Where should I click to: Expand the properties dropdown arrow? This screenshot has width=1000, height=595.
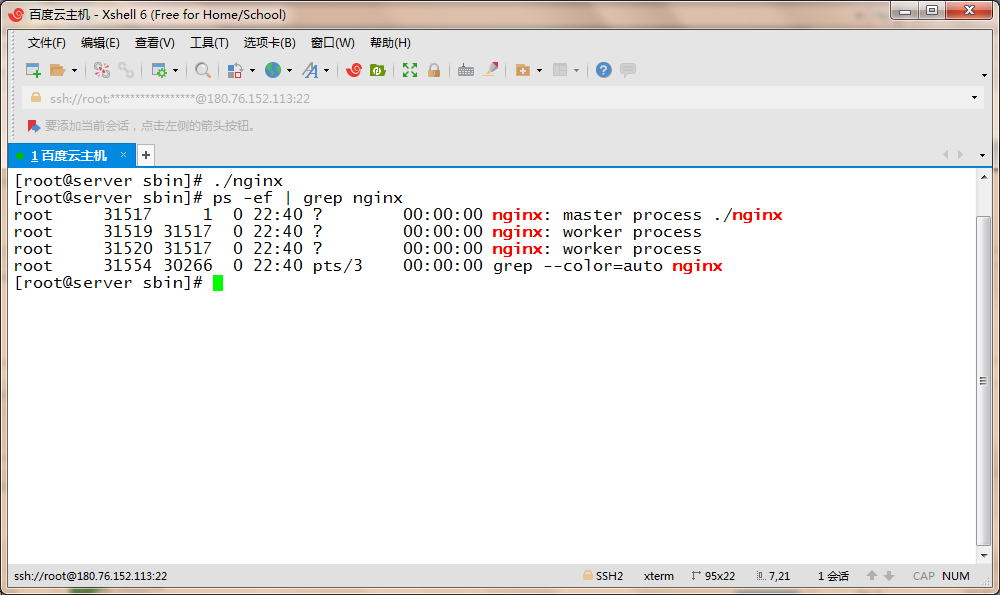(x=175, y=70)
